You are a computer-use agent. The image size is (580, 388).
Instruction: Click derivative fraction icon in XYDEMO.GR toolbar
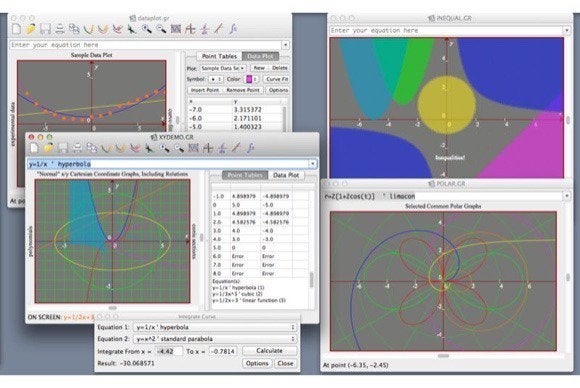point(222,148)
